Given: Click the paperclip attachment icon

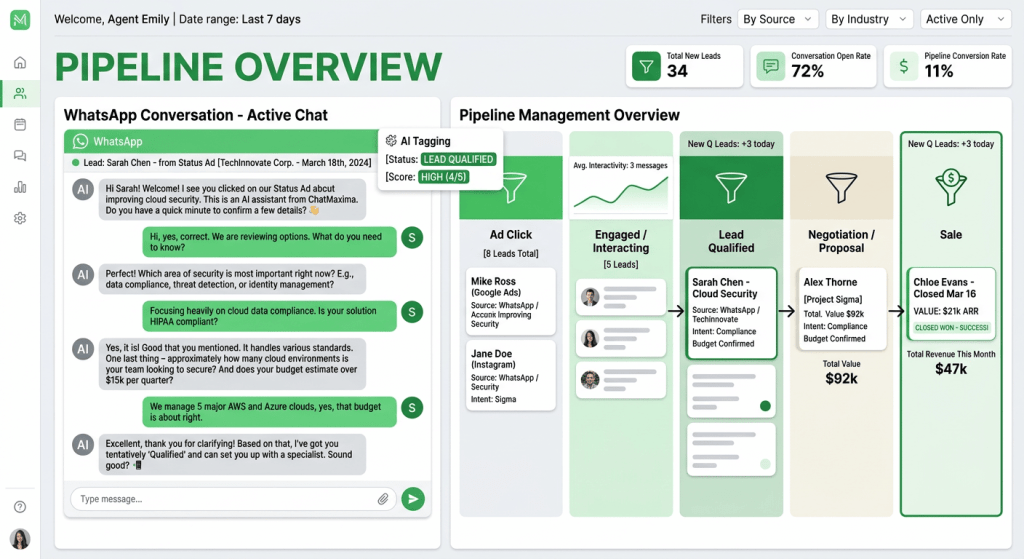Looking at the screenshot, I should (383, 499).
